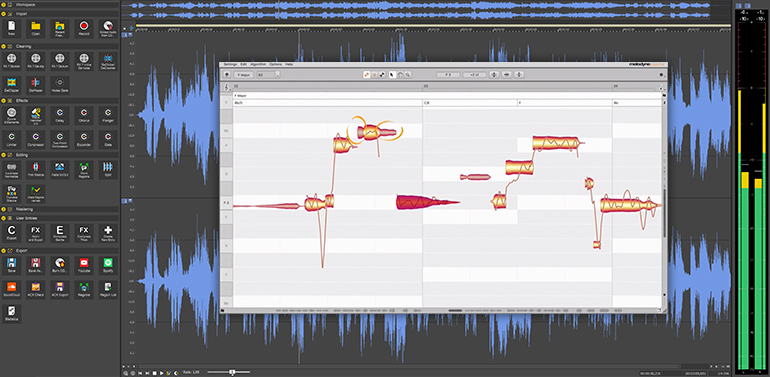This screenshot has width=770, height=377.
Task: Collapse the Workspace section
Action: pos(3,4)
